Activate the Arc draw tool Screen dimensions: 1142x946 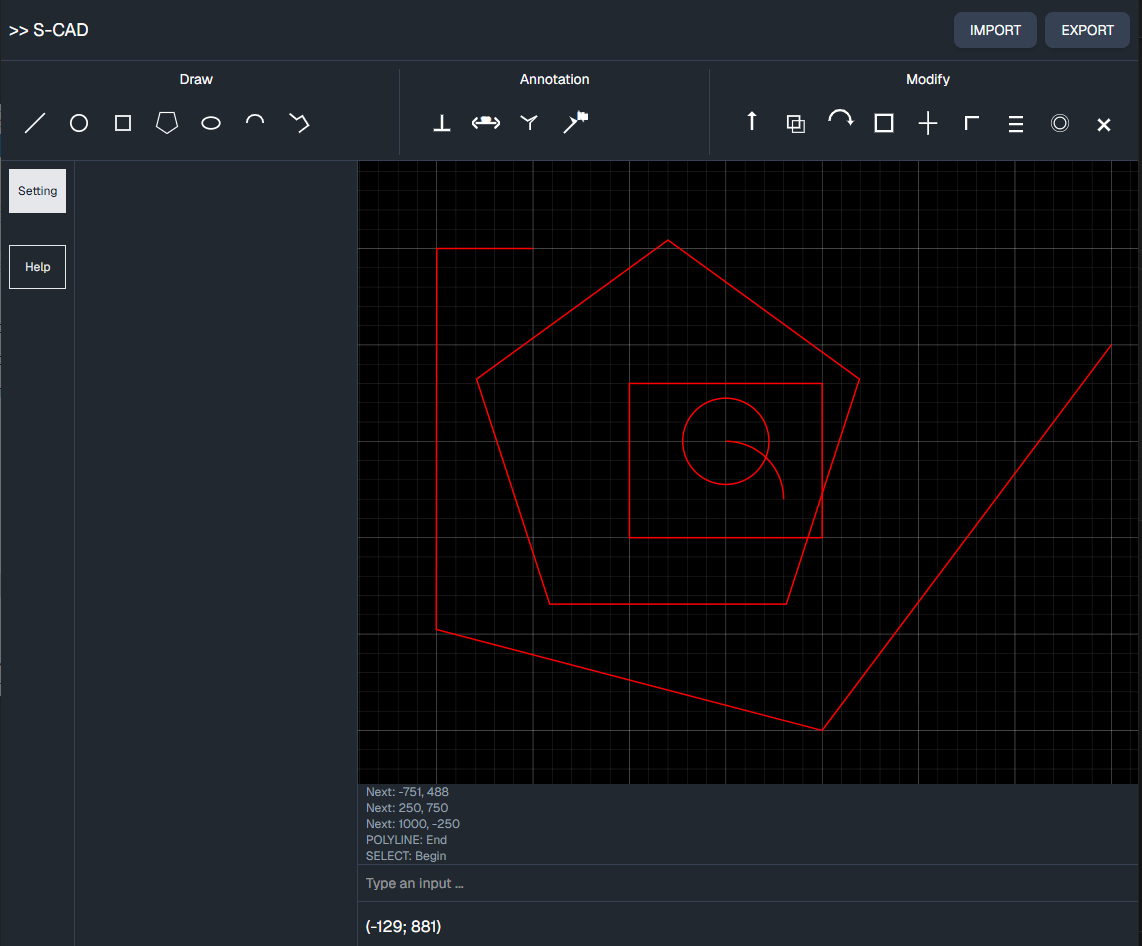point(255,121)
